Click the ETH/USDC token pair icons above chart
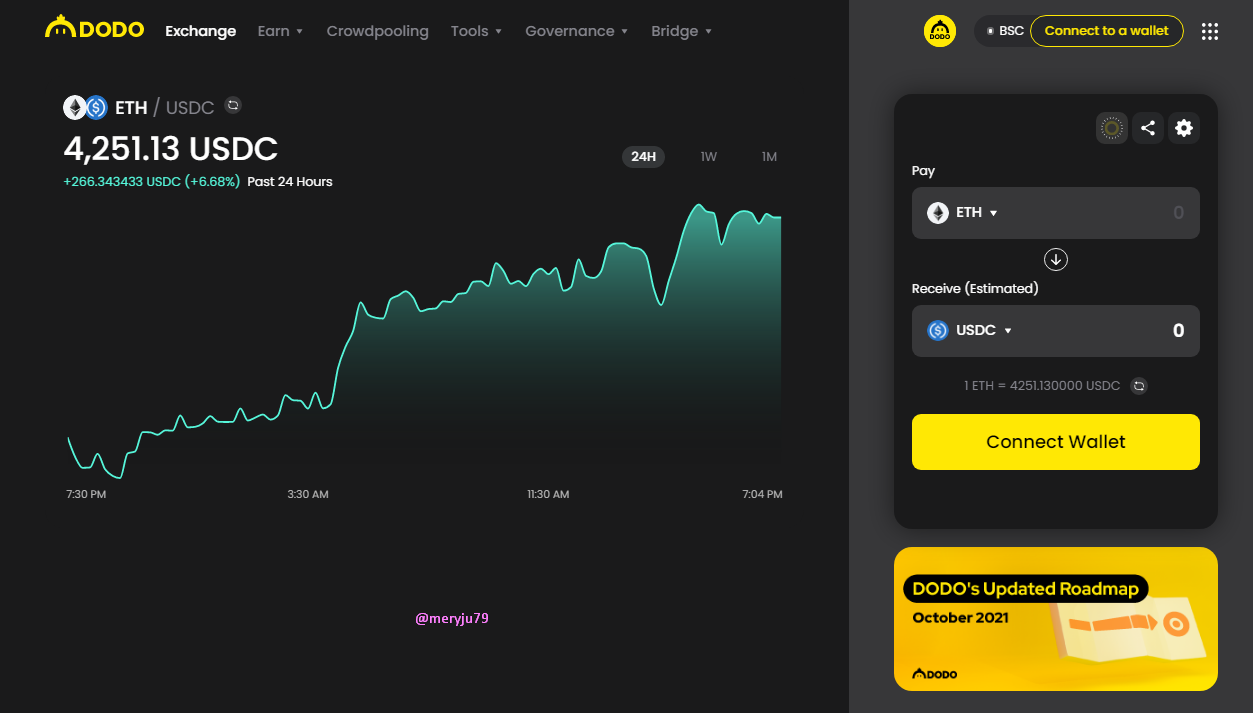This screenshot has height=713, width=1253. pos(85,107)
